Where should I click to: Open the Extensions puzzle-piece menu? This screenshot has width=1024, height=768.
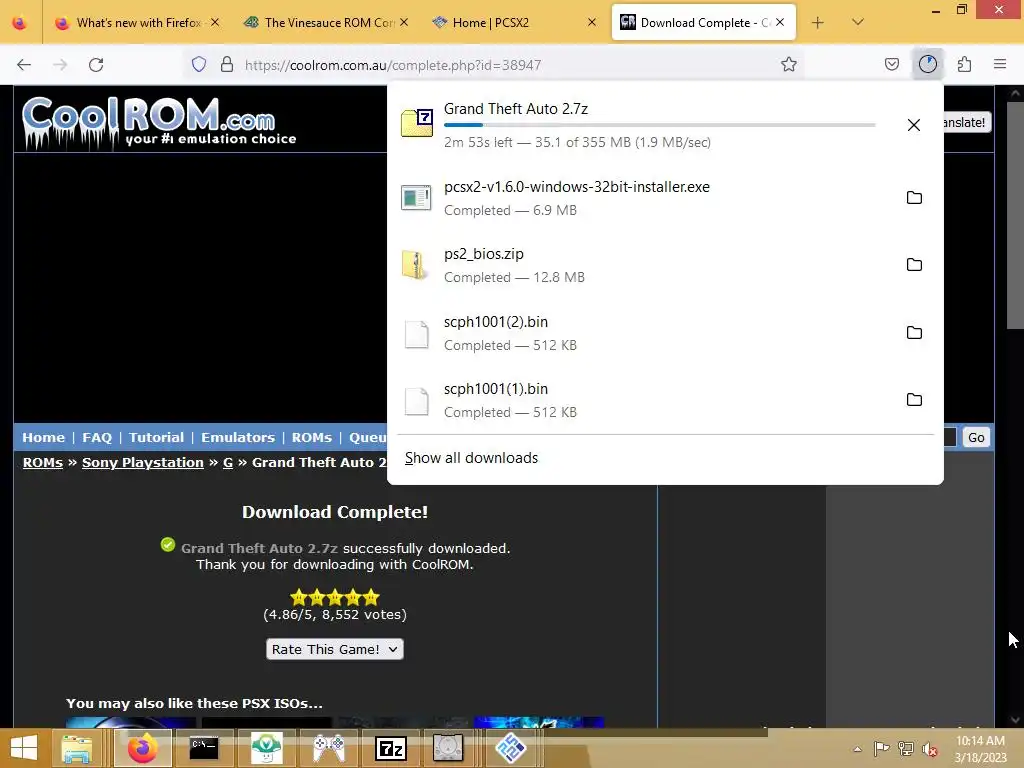point(964,64)
